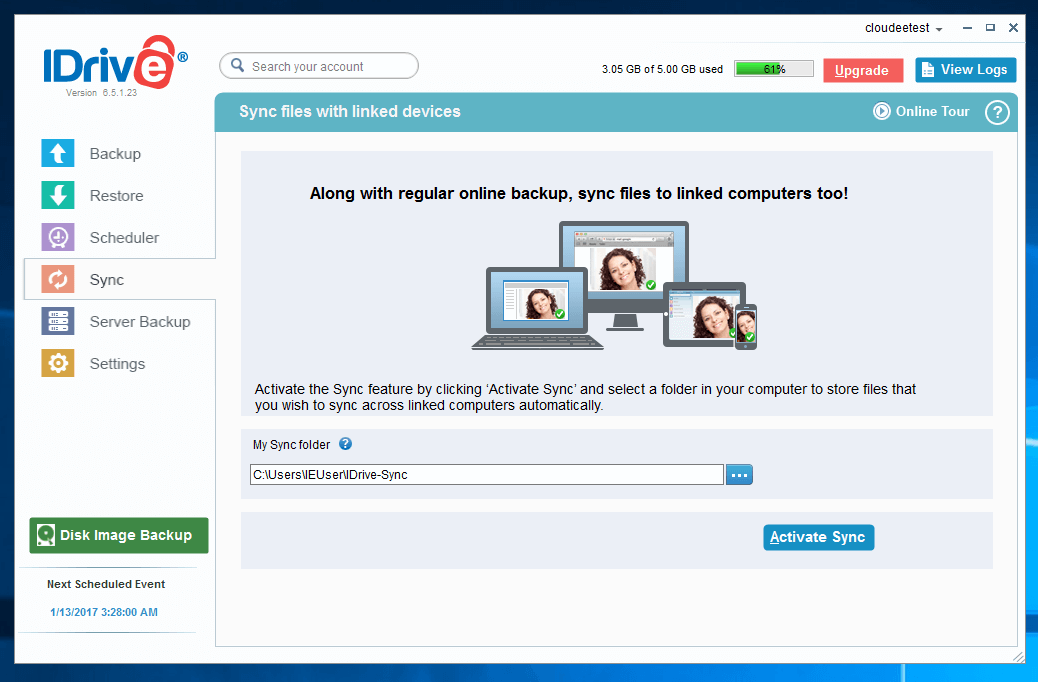Screen dimensions: 1038x682
Task: Click the My Sync folder info icon
Action: (x=345, y=445)
